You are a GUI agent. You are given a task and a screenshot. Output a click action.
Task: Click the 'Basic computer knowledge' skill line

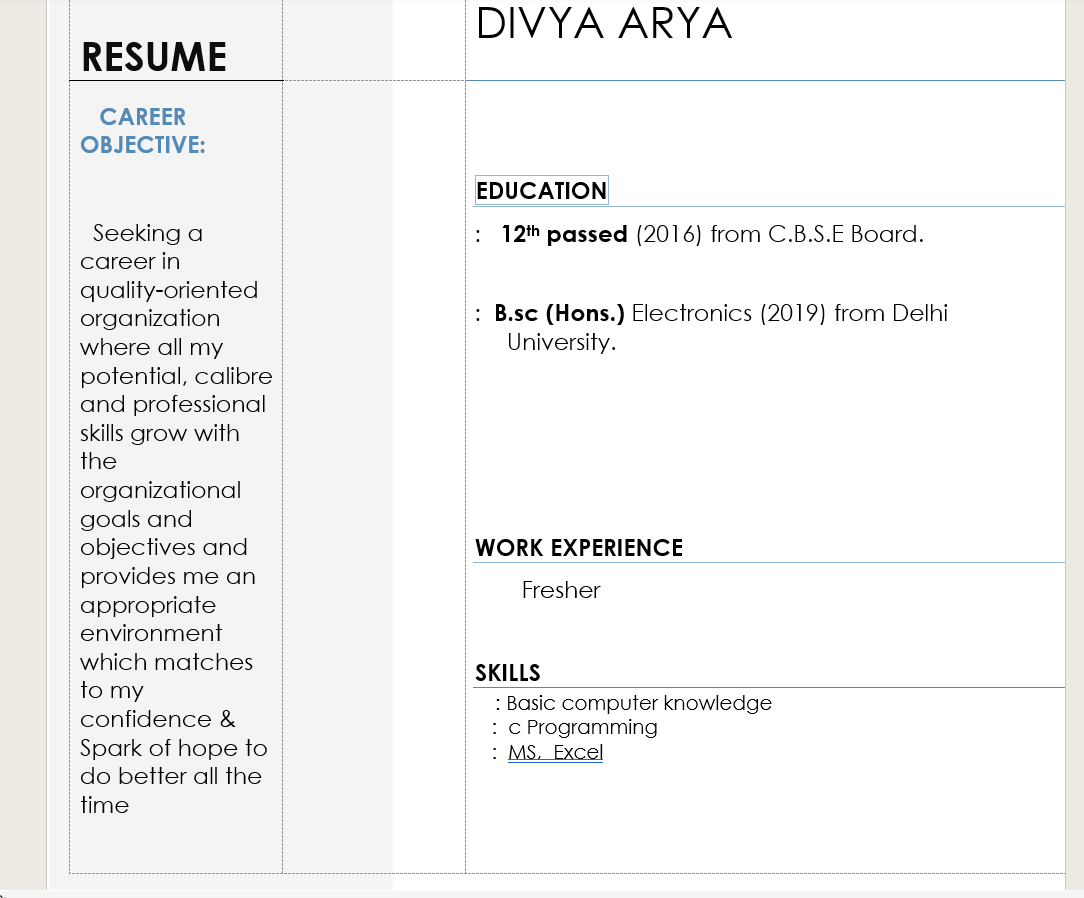(x=639, y=703)
